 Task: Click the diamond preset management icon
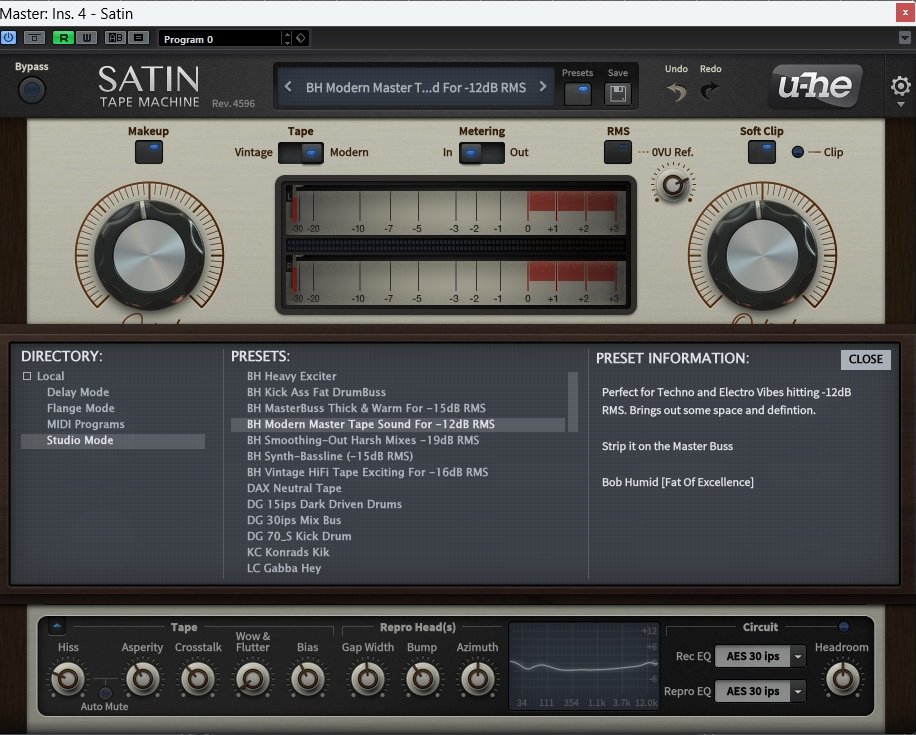[301, 38]
